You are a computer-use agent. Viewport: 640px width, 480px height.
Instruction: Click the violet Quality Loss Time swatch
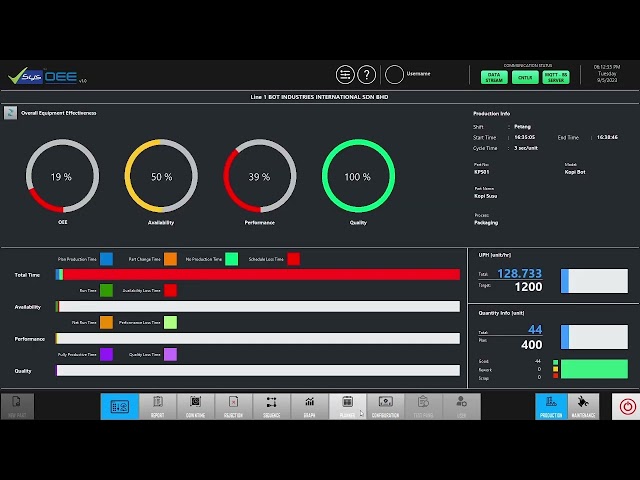tap(171, 354)
